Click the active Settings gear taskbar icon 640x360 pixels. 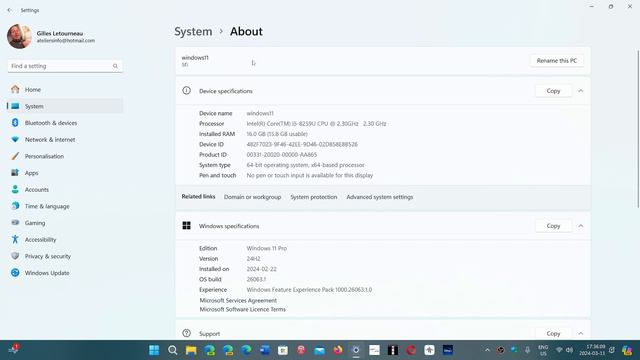coord(356,350)
